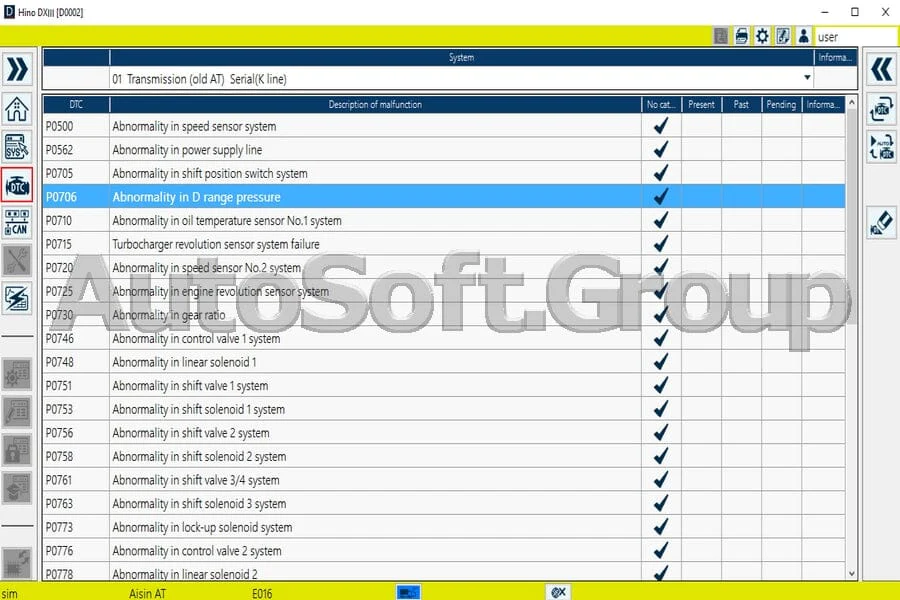Screen dimensions: 900x600
Task: Click the check mark in P0776 row
Action: point(661,550)
